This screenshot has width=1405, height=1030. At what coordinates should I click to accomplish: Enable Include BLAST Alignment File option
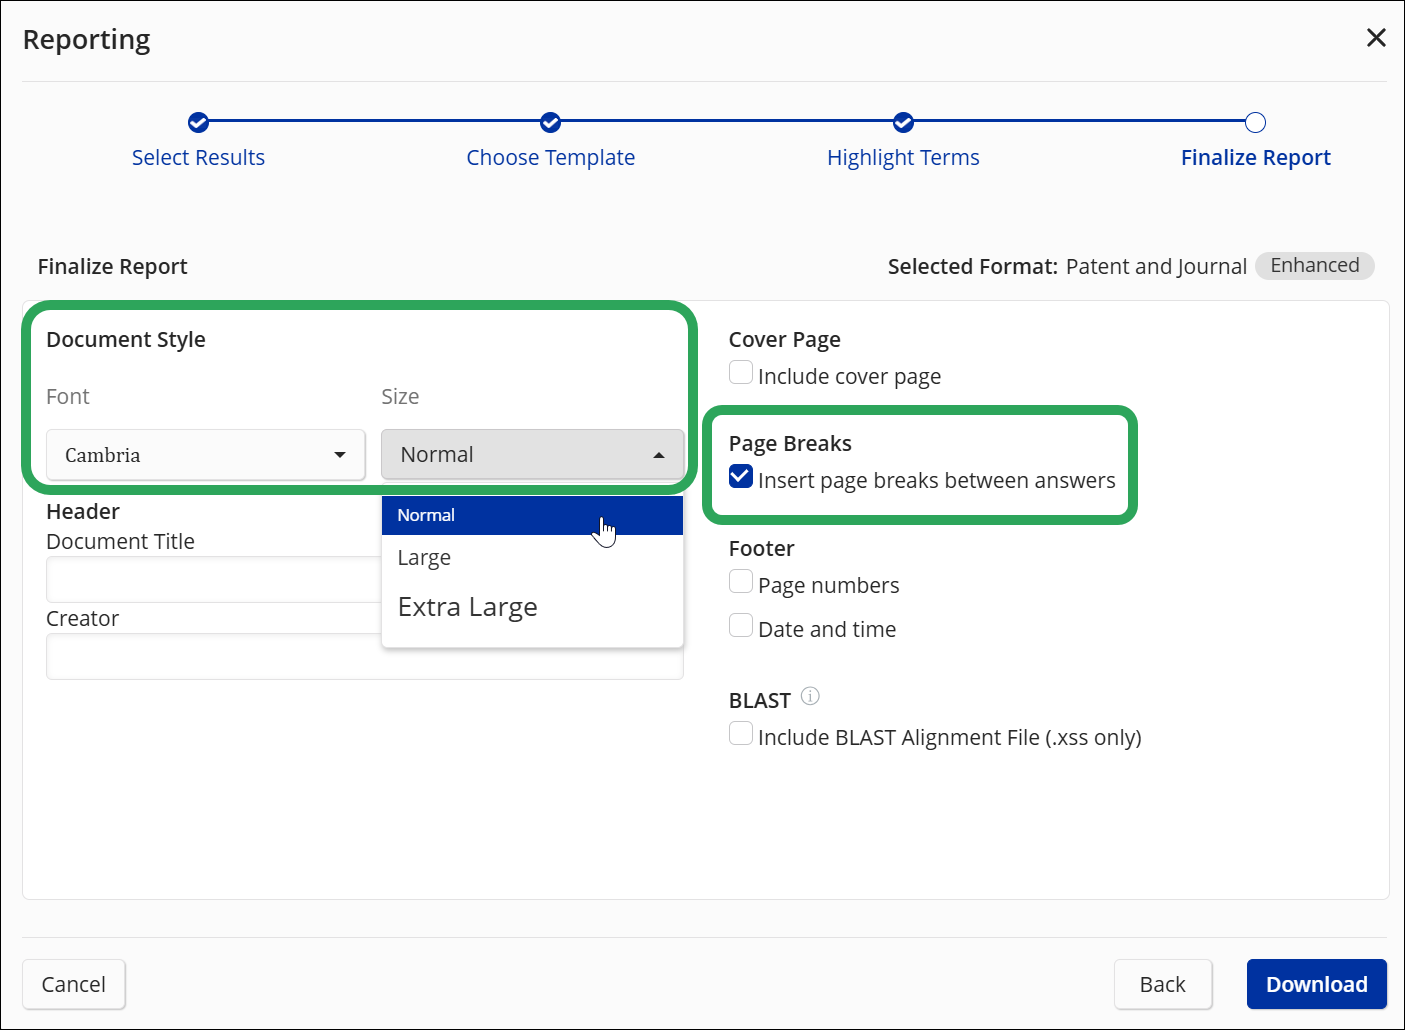pos(740,733)
